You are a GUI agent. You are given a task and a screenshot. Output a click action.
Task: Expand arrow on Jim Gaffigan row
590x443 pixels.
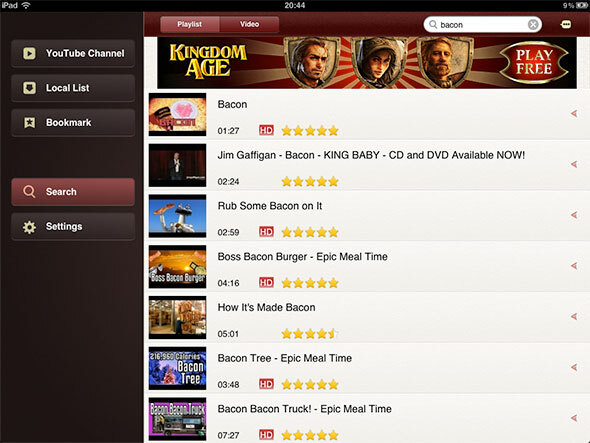pos(574,164)
